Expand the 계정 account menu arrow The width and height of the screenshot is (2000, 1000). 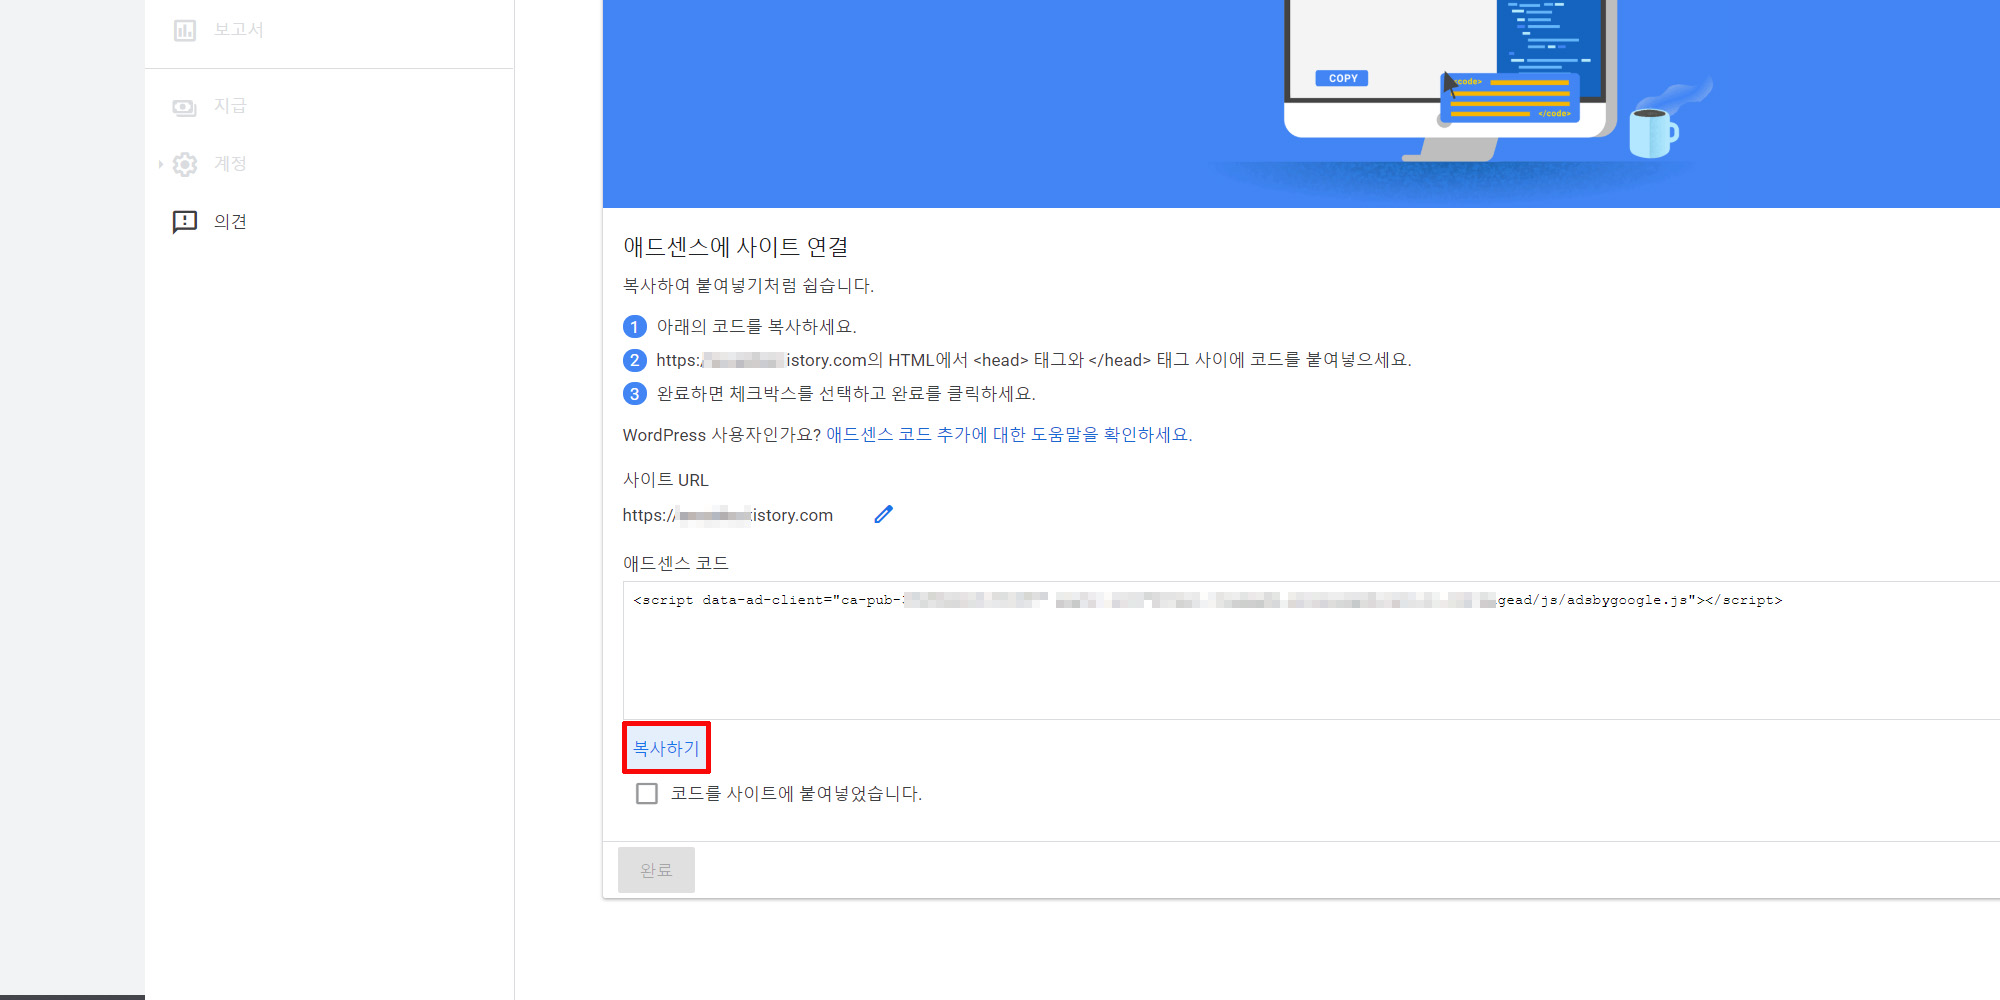click(160, 164)
